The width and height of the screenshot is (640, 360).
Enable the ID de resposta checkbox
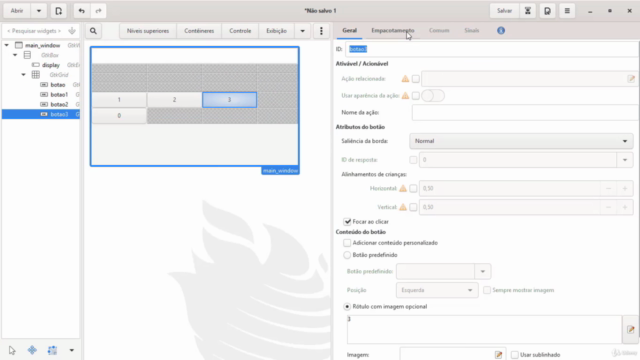[x=413, y=160]
